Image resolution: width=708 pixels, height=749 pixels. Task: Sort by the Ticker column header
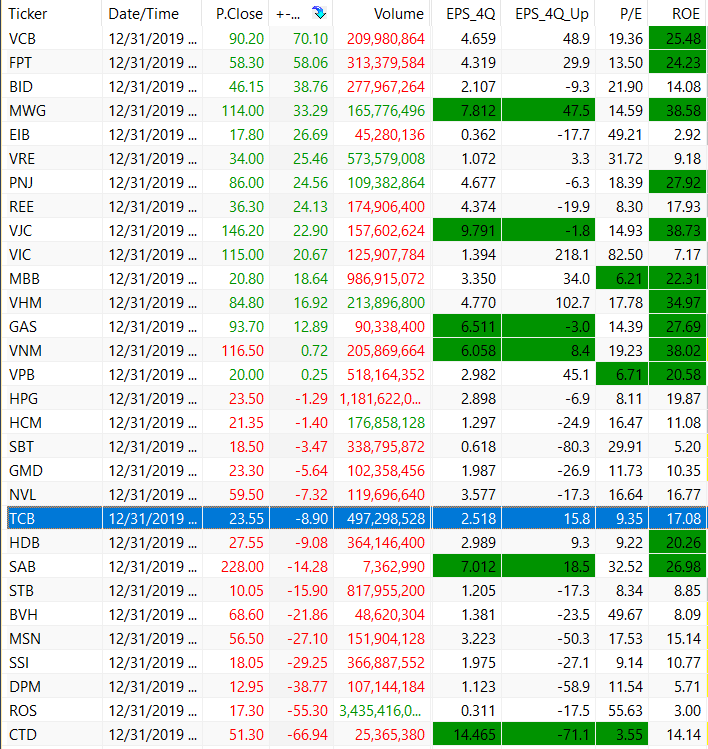28,14
